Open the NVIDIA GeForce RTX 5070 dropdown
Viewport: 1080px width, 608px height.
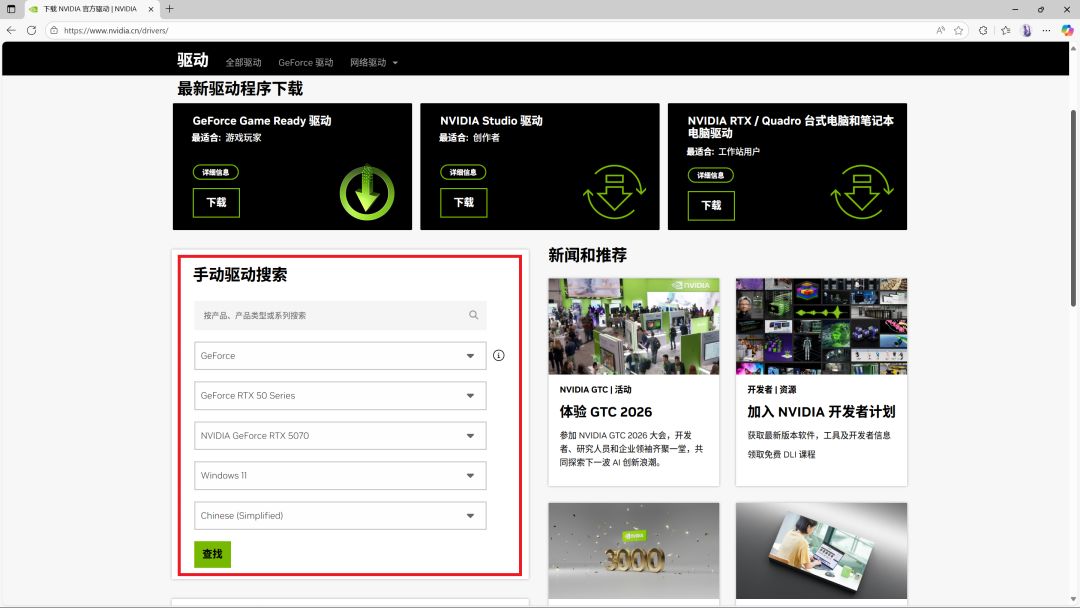[340, 436]
